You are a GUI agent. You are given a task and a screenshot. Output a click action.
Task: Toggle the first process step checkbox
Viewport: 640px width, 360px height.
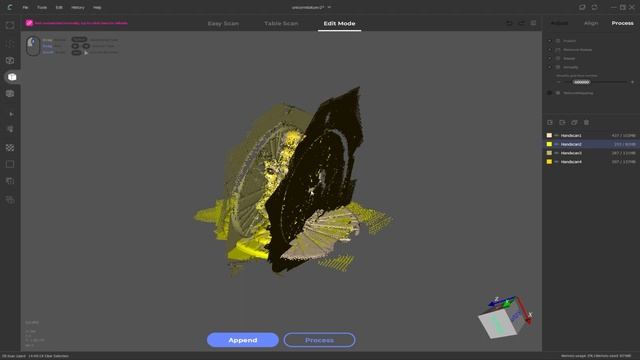(x=558, y=41)
